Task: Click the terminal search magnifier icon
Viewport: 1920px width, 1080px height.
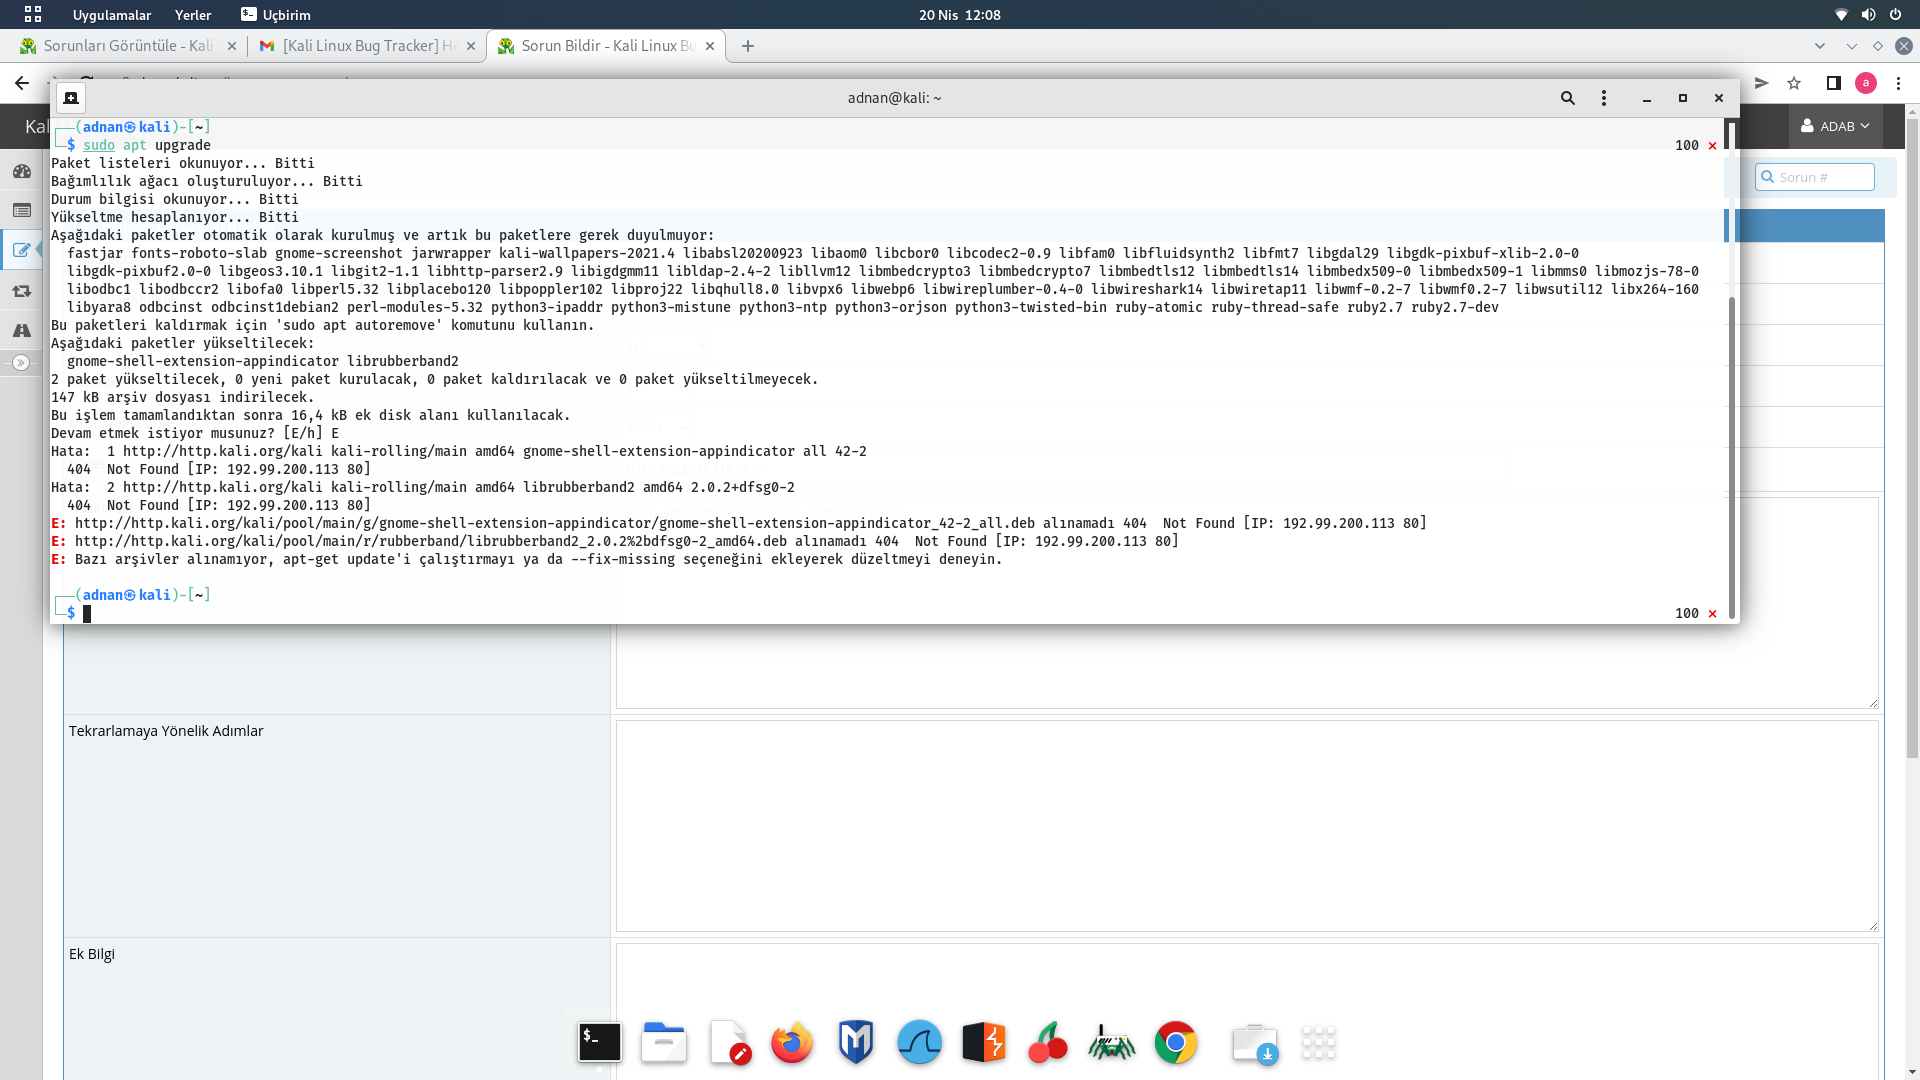Action: [x=1567, y=98]
